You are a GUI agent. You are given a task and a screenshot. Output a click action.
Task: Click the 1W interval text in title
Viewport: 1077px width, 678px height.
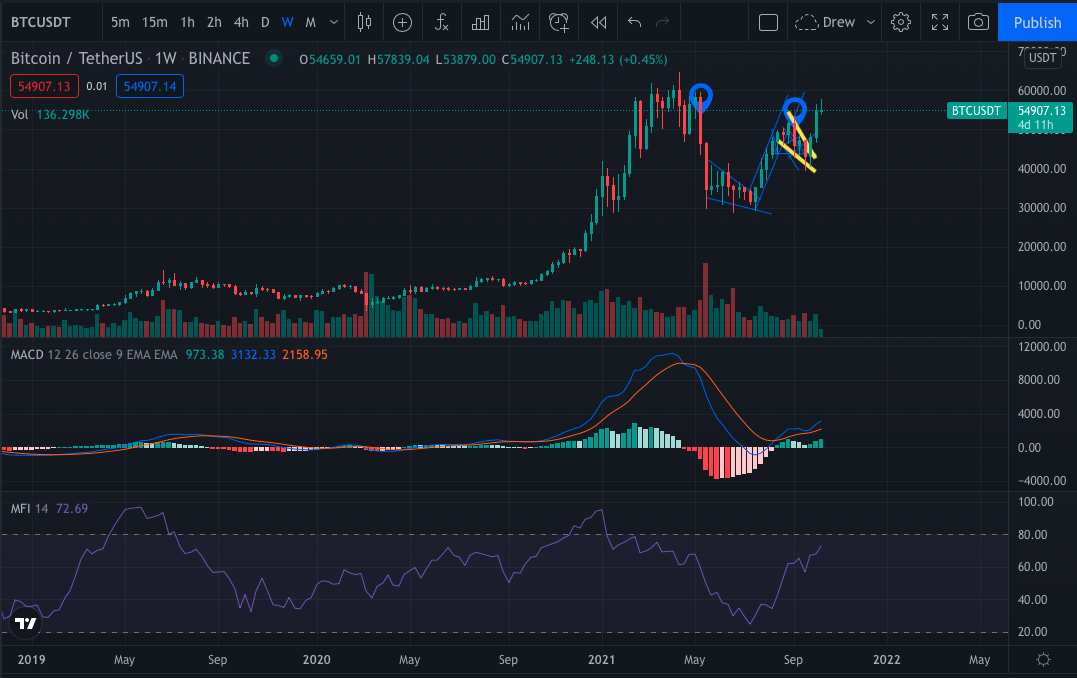click(166, 58)
